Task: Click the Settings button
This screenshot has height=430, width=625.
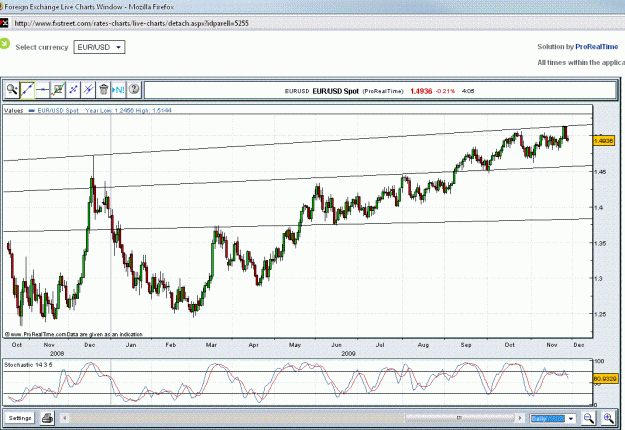Action: pyautogui.click(x=20, y=418)
